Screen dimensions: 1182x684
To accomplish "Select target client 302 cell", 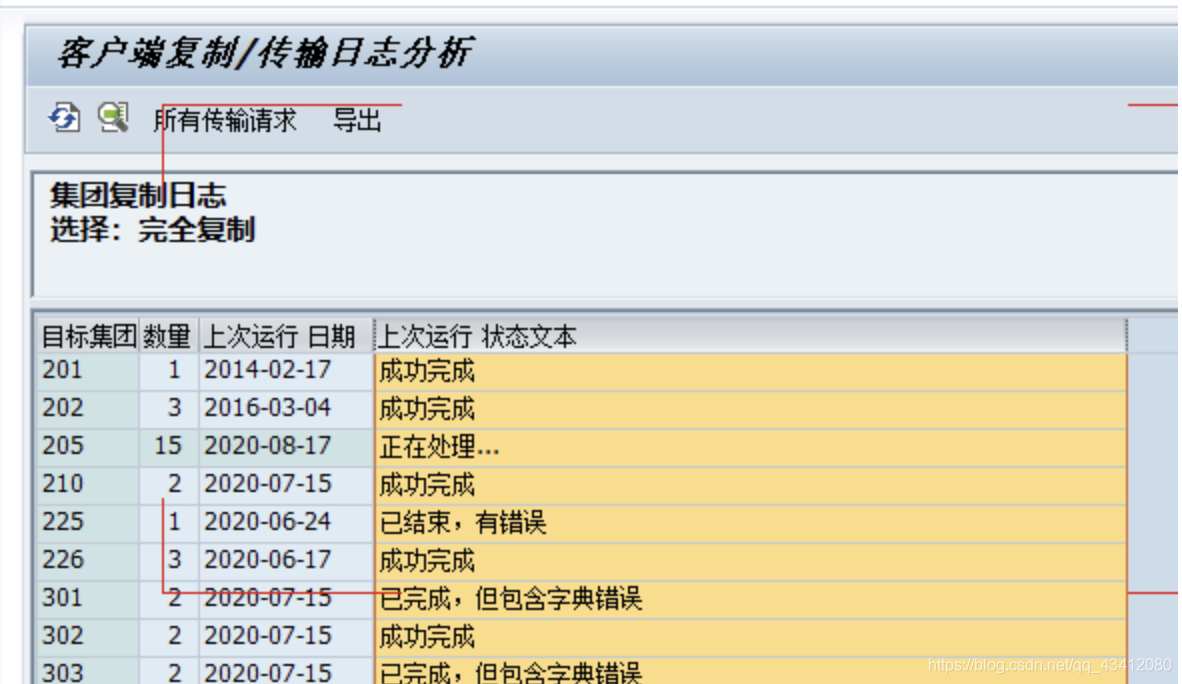I will coord(88,636).
